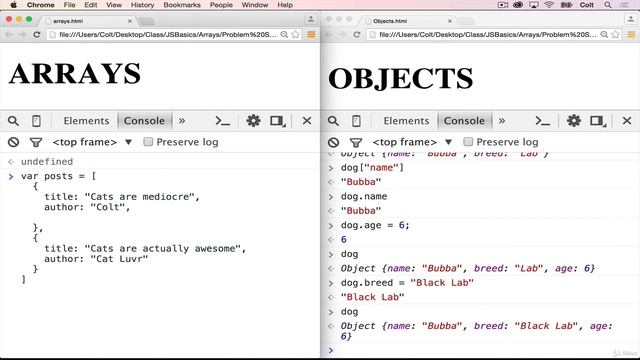Viewport: 640px width, 360px height.
Task: Enable Preserve log in the arrays.html console
Action: click(x=148, y=142)
